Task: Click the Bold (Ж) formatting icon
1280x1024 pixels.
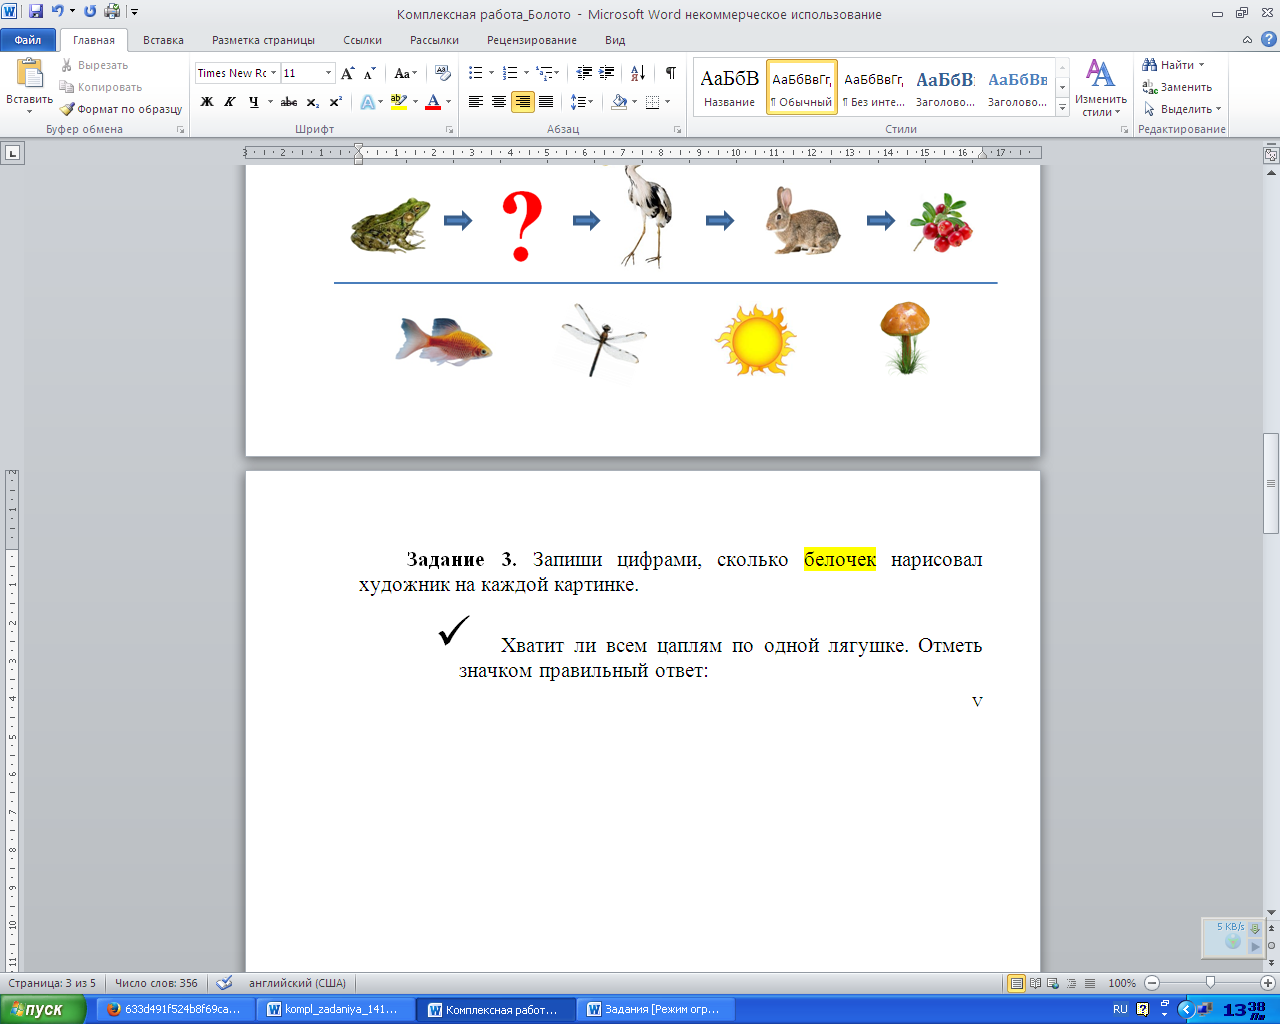Action: tap(207, 102)
